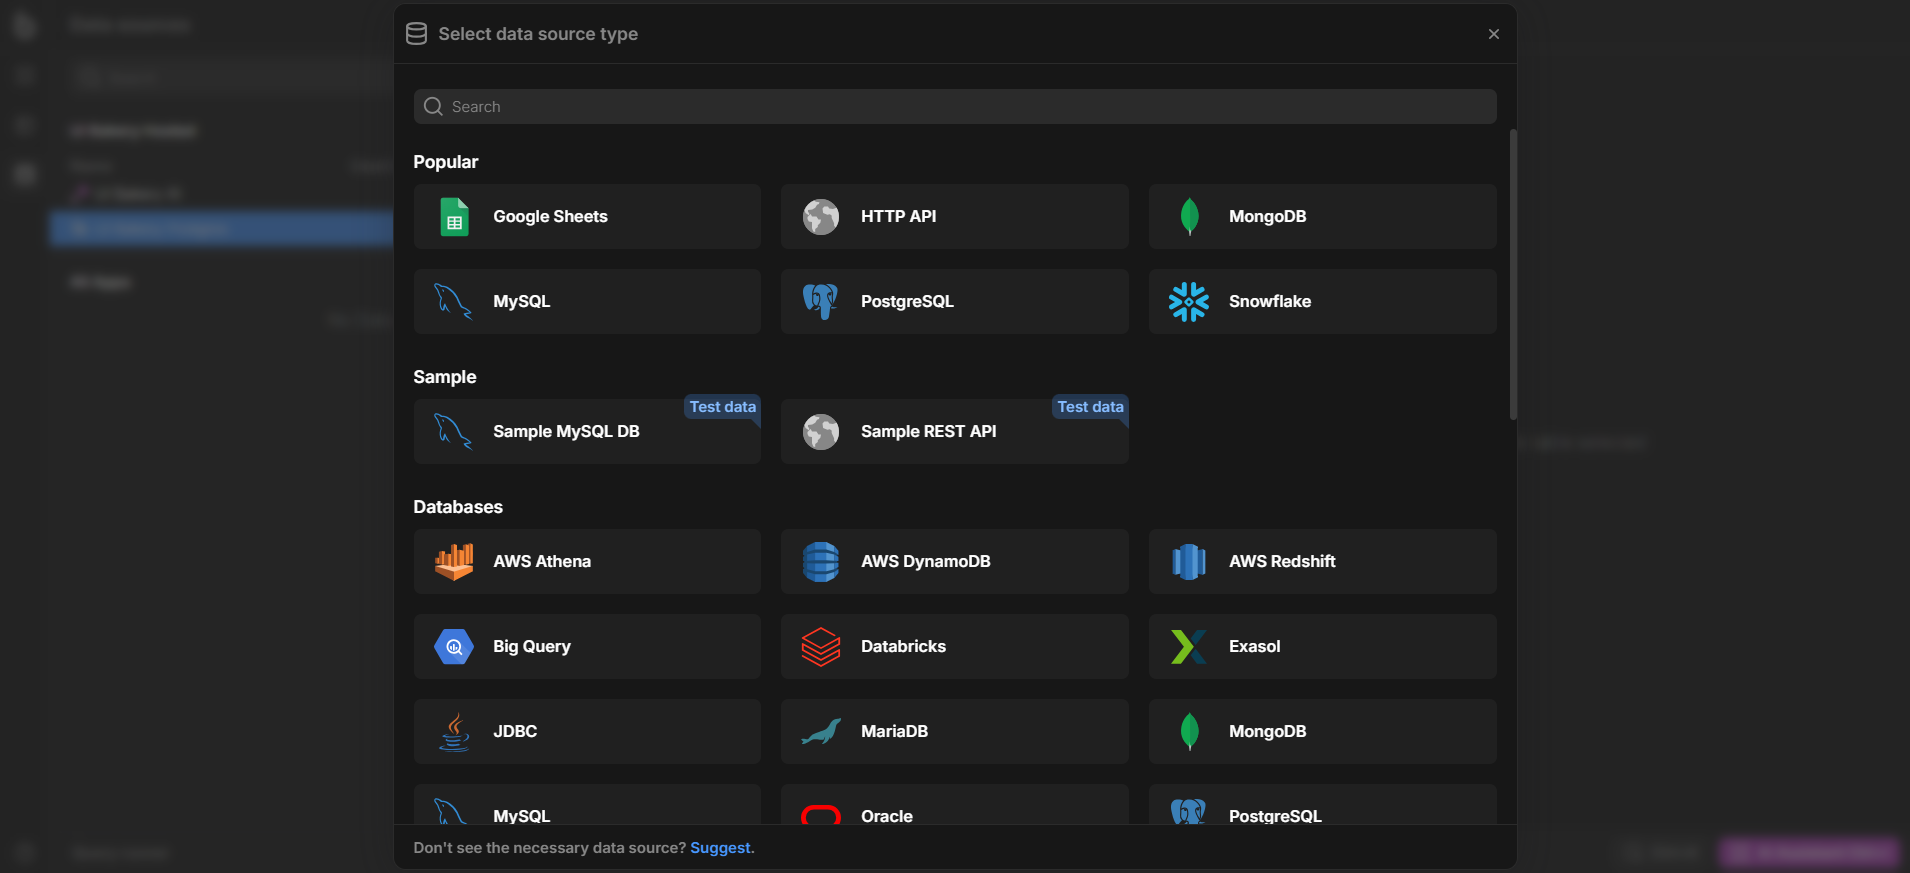1910x873 pixels.
Task: Click the Suggest link
Action: [720, 848]
